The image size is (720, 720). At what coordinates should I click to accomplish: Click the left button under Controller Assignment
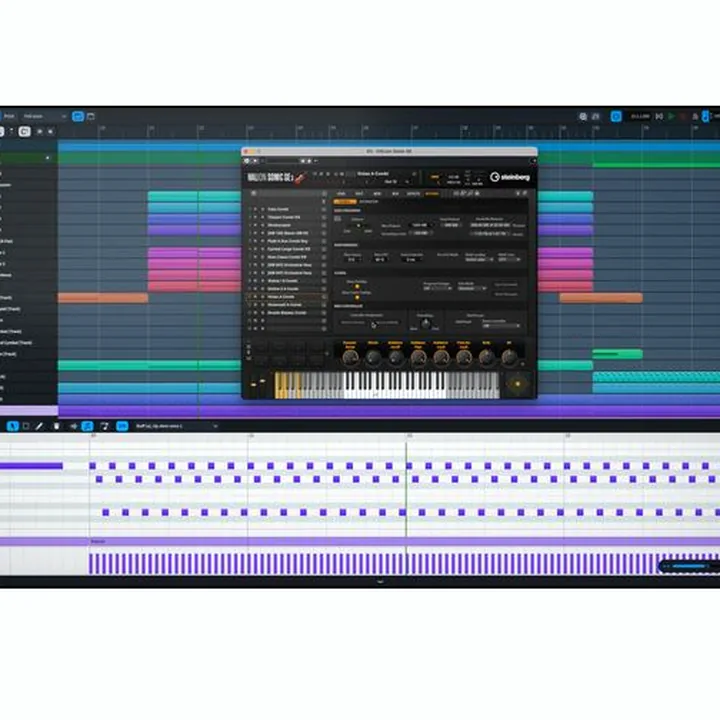click(x=353, y=323)
